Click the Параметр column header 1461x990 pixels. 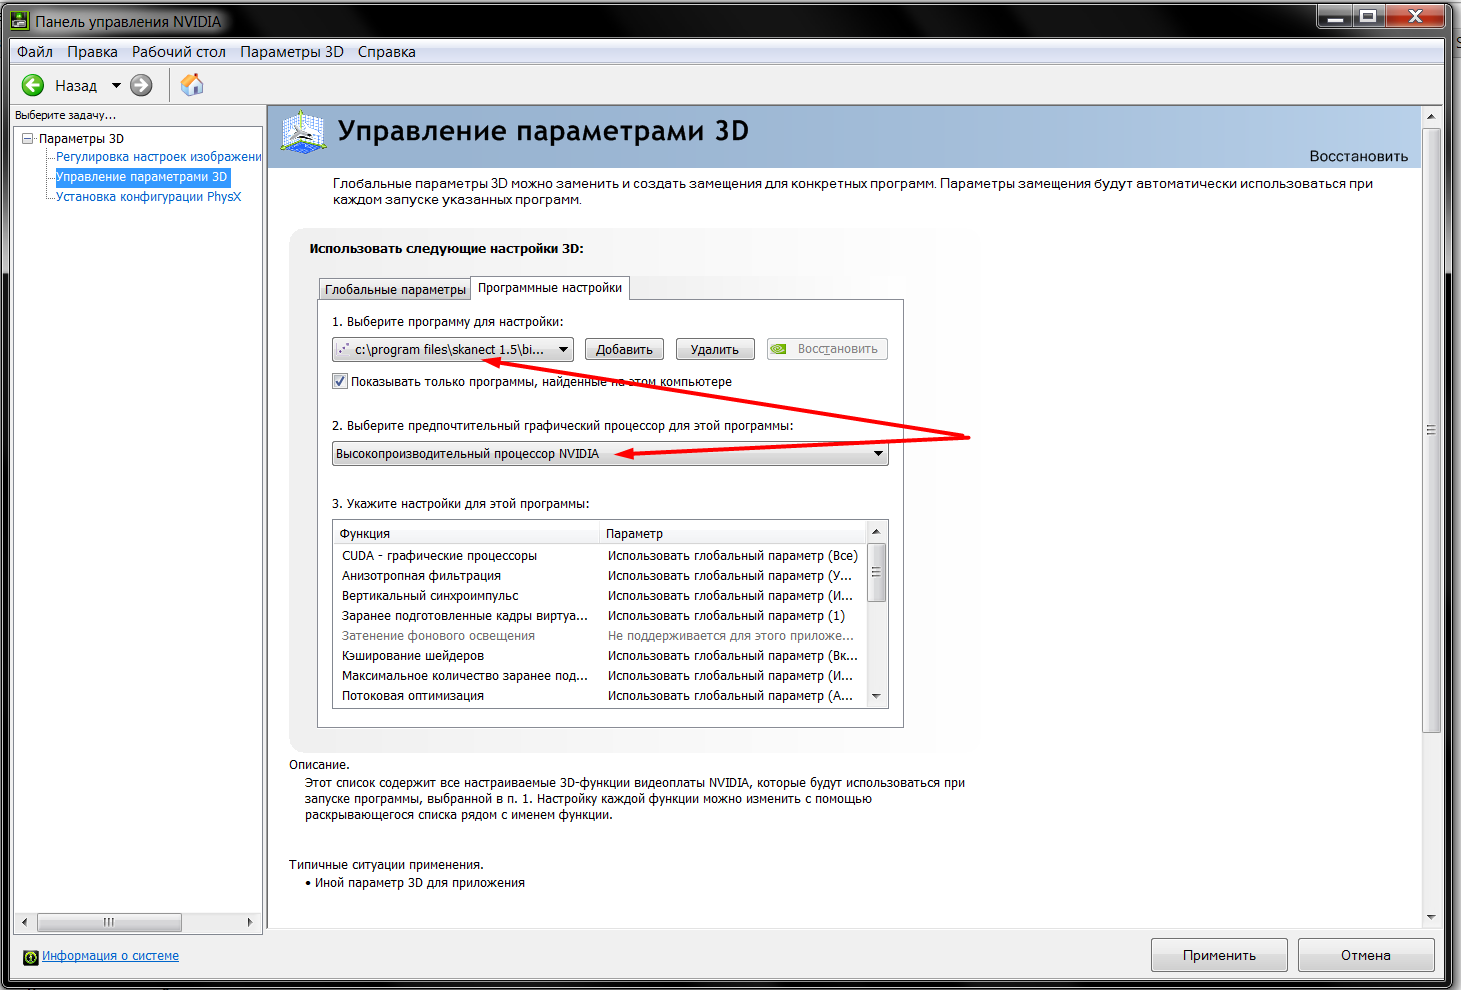[733, 533]
